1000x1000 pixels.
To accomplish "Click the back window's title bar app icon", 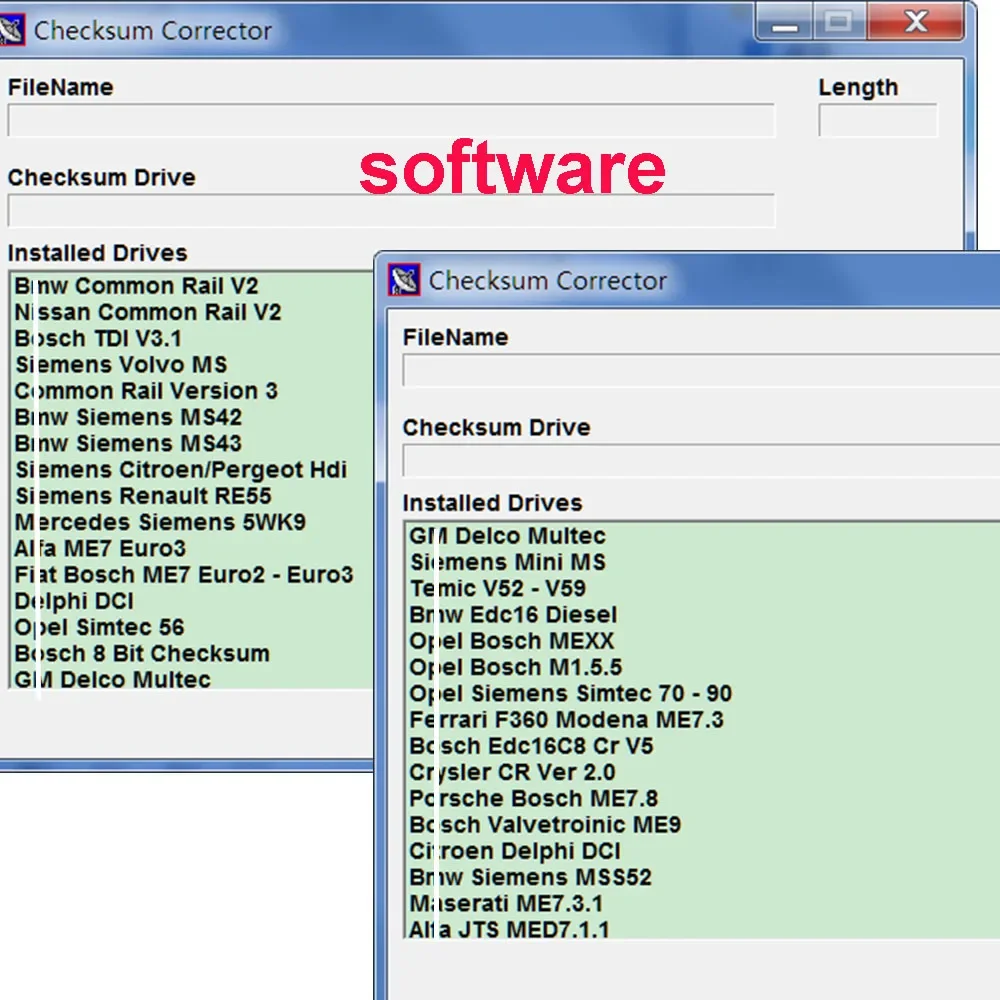I will (x=11, y=29).
